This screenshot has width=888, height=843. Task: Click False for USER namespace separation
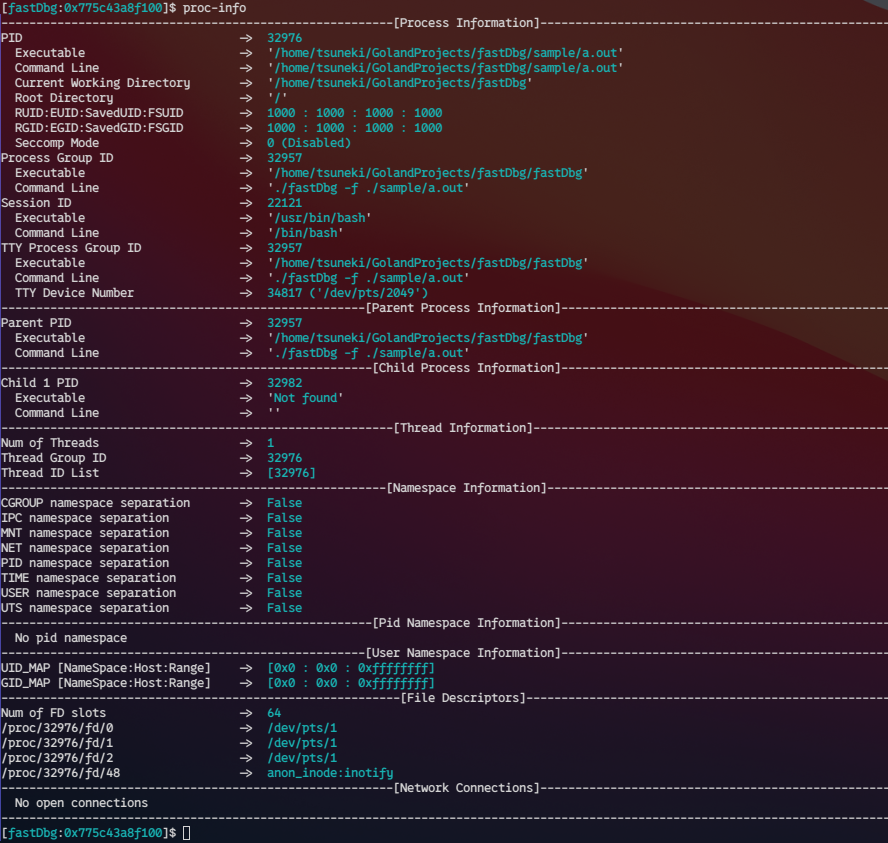(x=284, y=593)
